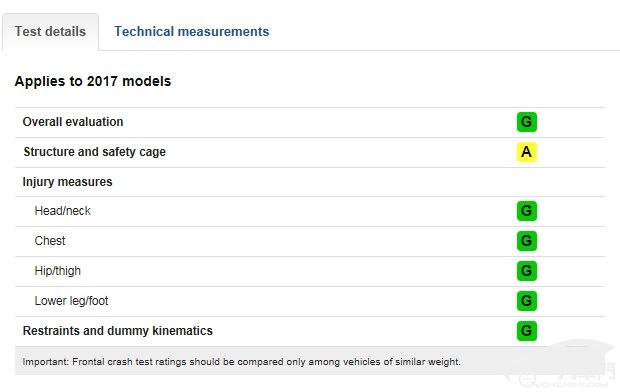The image size is (620, 392).
Task: Select the Lower leg/foot row text
Action: 71,301
